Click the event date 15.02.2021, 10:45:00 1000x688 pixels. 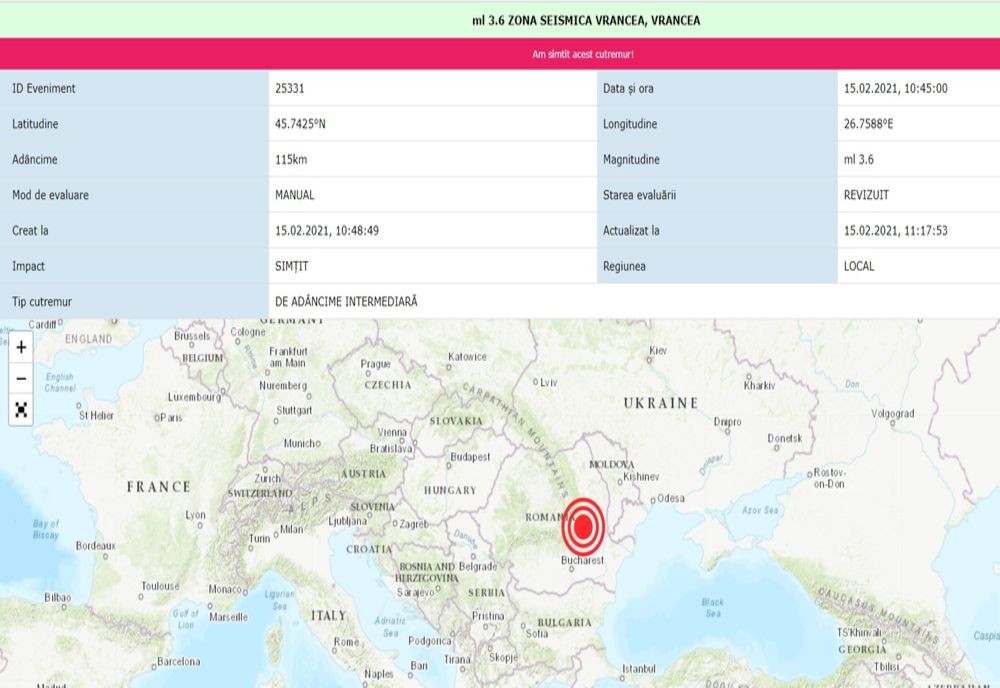pos(895,88)
